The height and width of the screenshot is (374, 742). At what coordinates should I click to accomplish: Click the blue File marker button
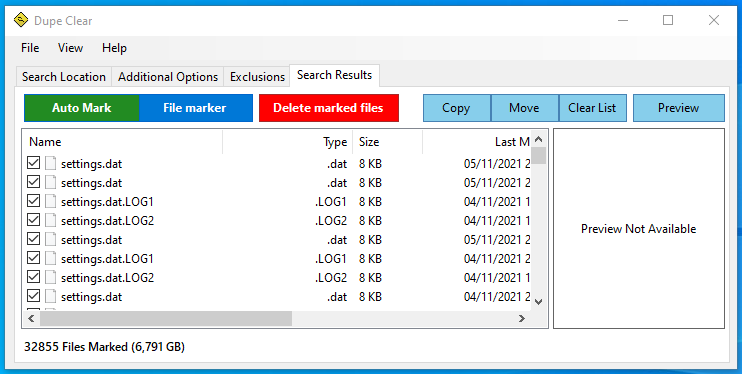(x=195, y=108)
